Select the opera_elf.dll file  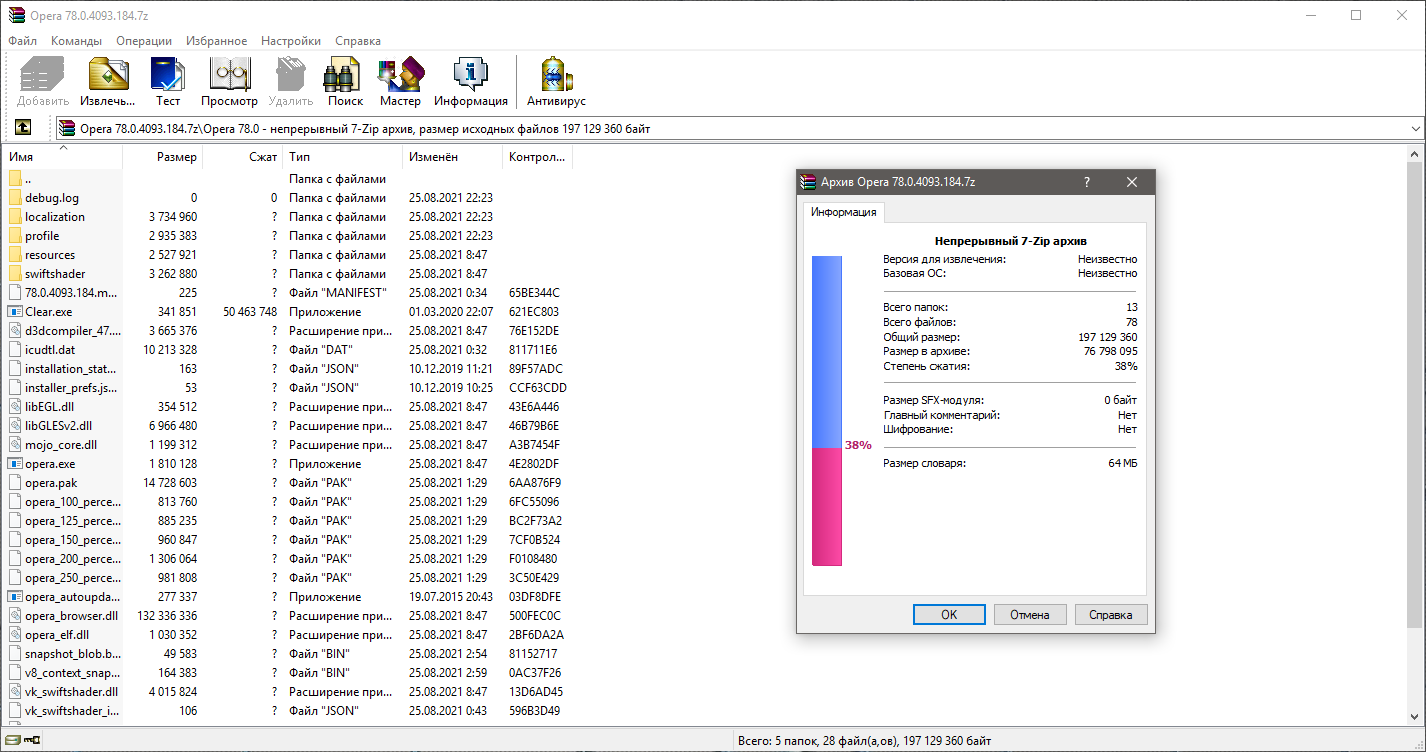tap(288, 635)
